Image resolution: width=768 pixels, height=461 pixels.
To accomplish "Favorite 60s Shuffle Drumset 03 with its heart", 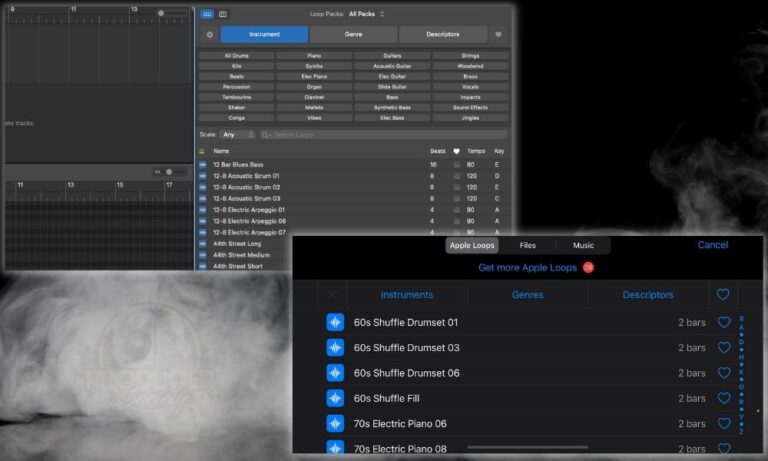I will [724, 347].
